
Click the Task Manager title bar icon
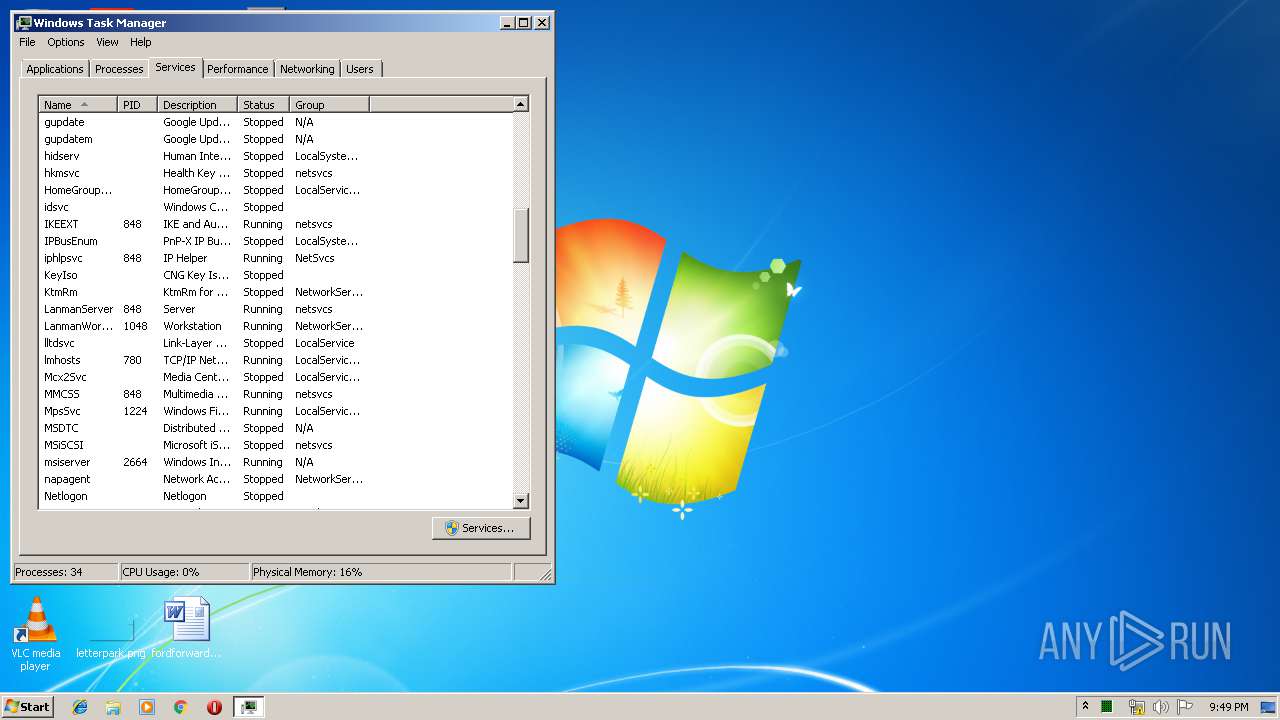pyautogui.click(x=24, y=22)
